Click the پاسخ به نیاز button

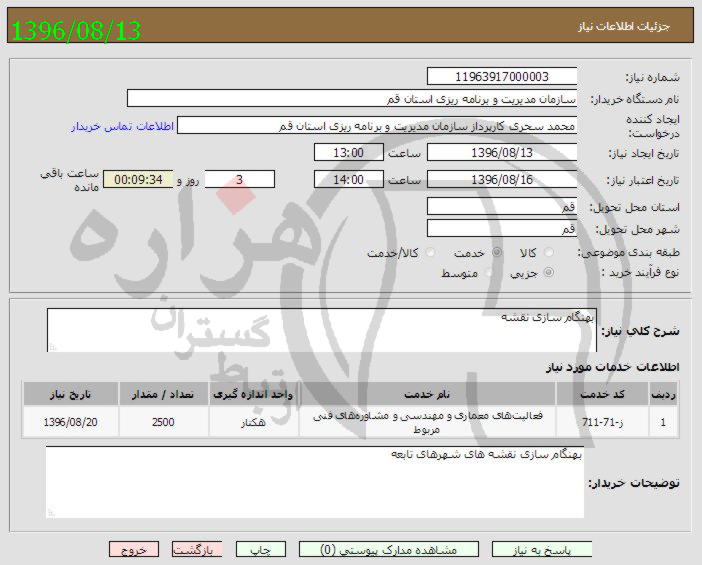(542, 550)
